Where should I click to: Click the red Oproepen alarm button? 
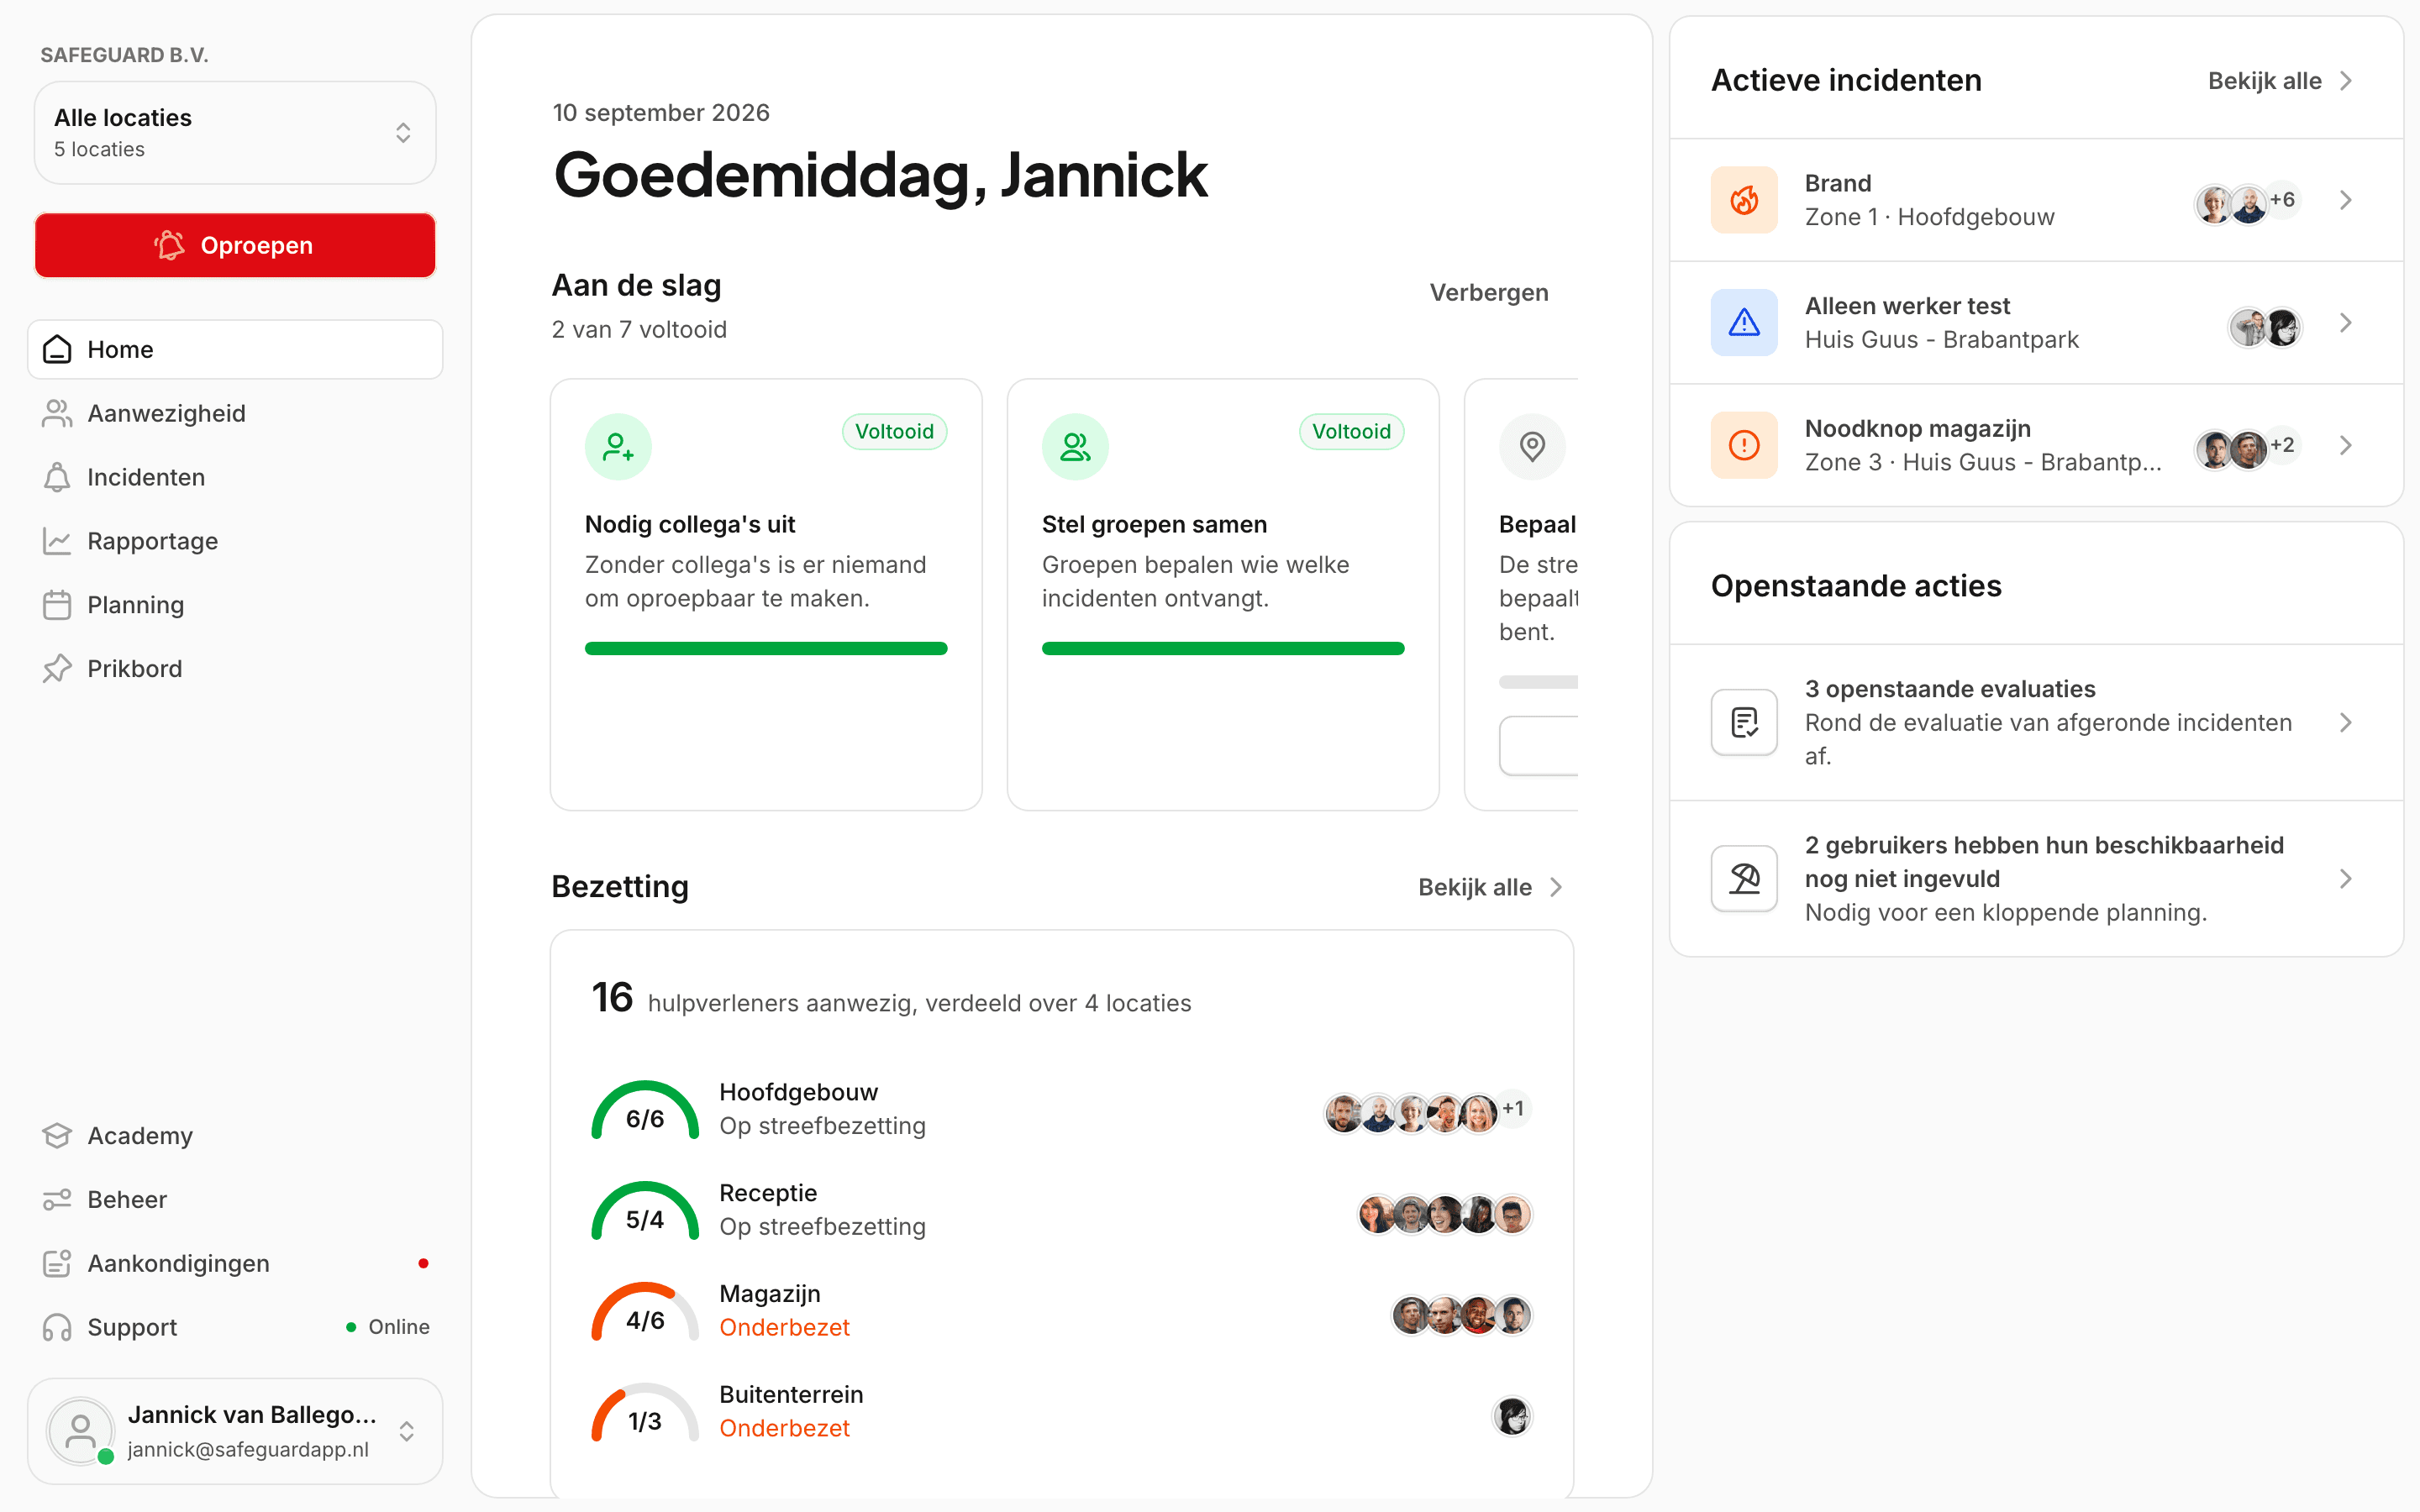click(235, 245)
